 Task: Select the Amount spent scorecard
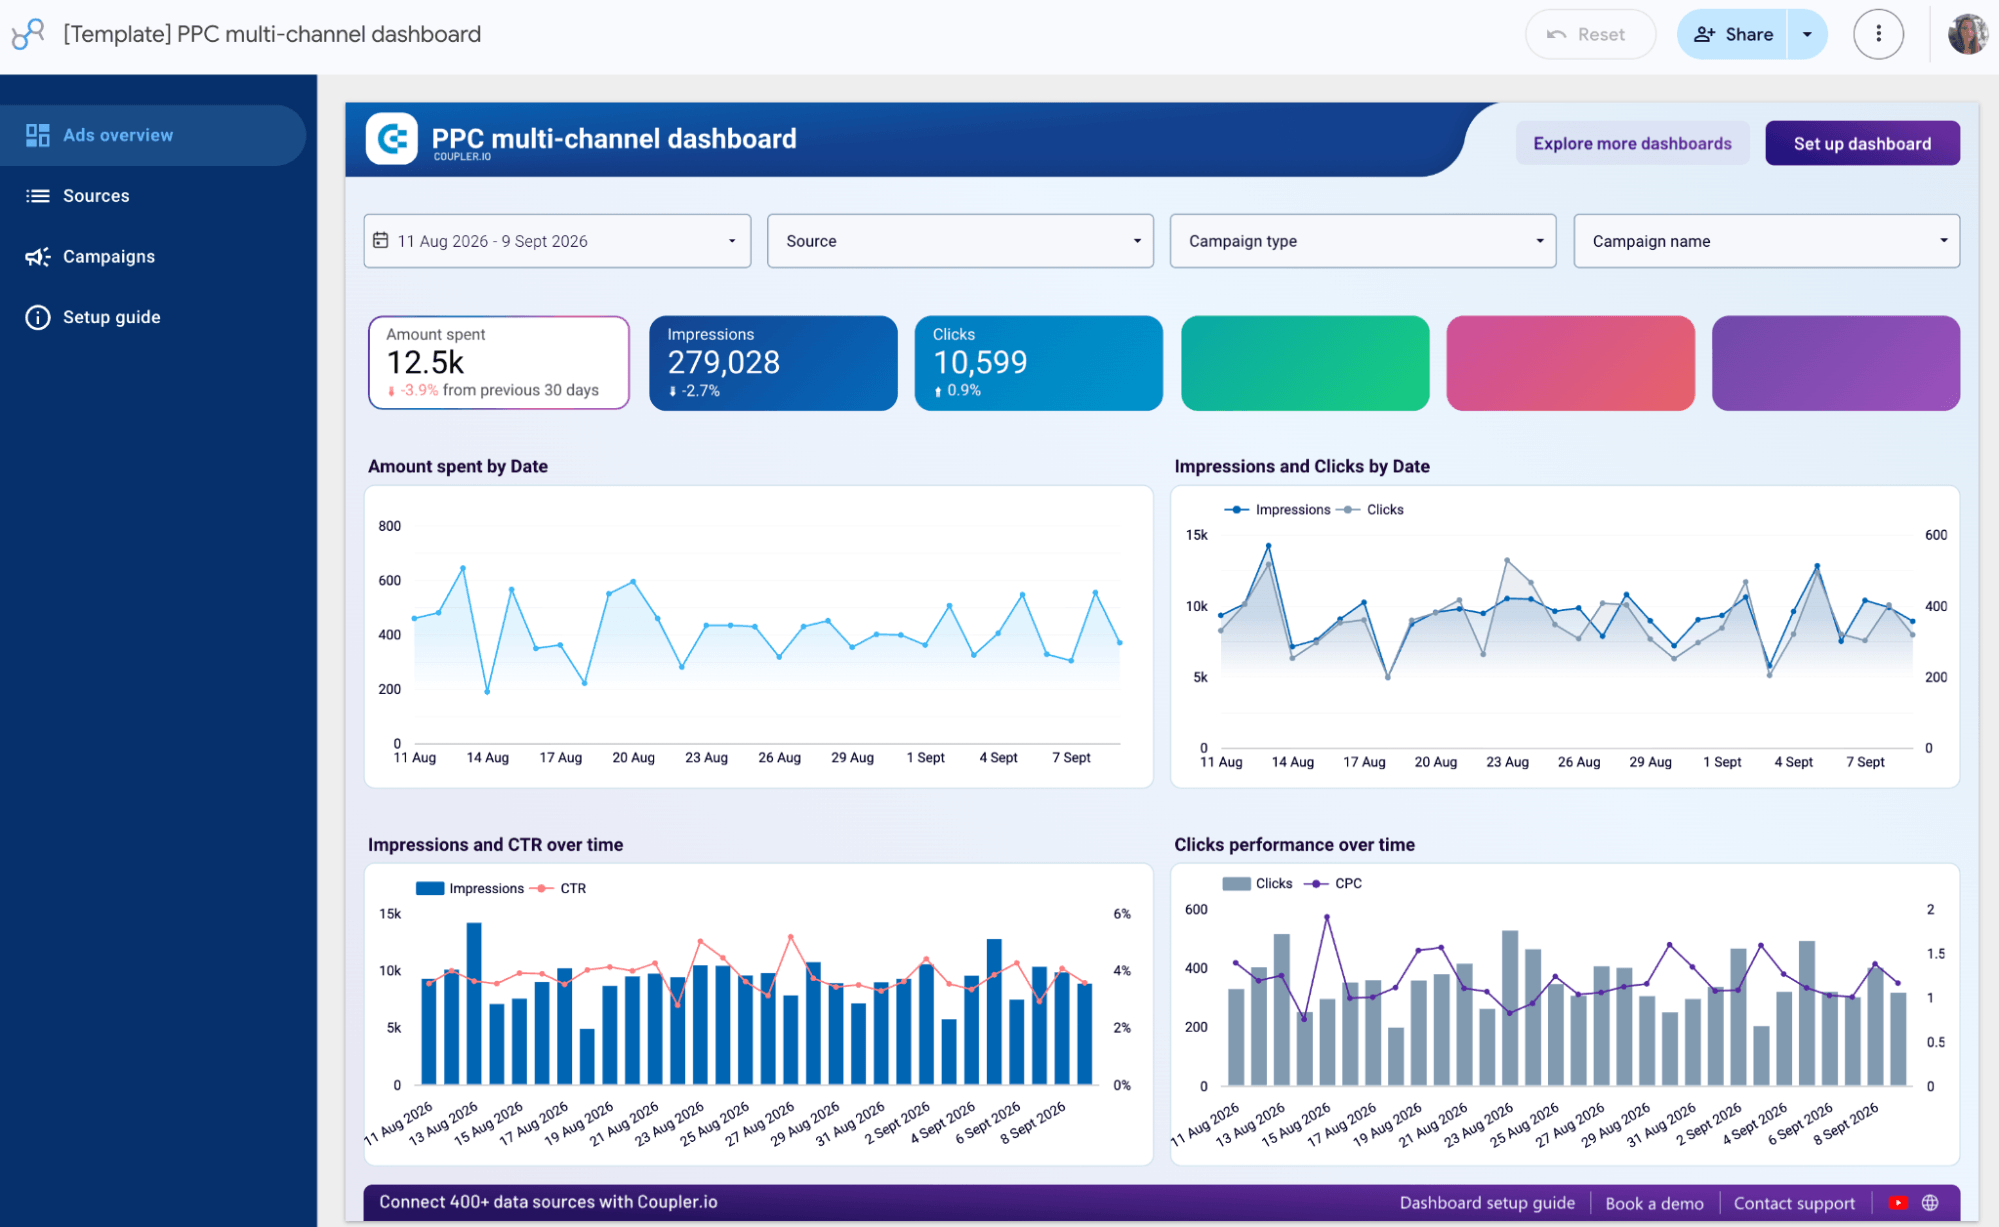tap(499, 363)
